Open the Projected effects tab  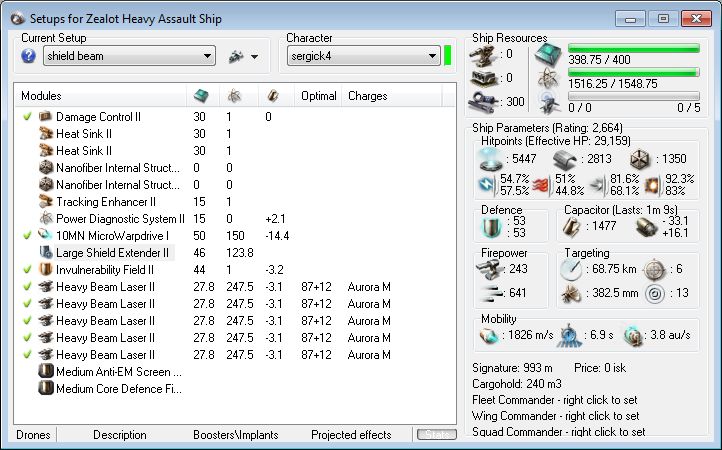[x=351, y=435]
